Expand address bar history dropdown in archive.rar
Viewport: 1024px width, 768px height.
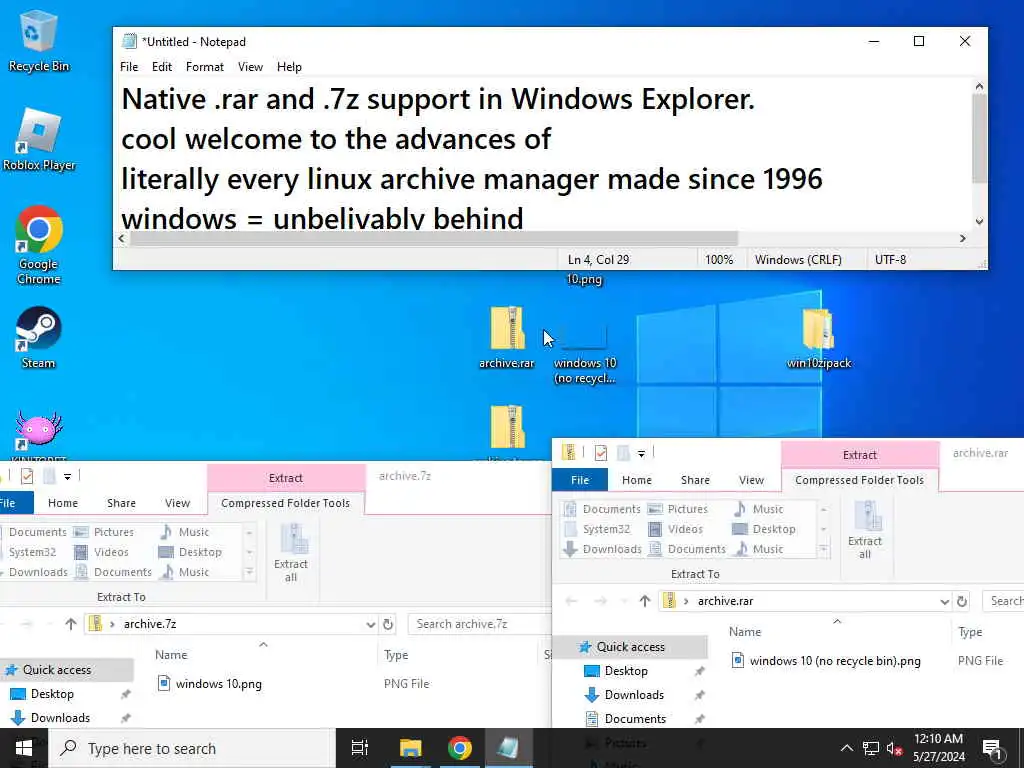click(x=944, y=601)
